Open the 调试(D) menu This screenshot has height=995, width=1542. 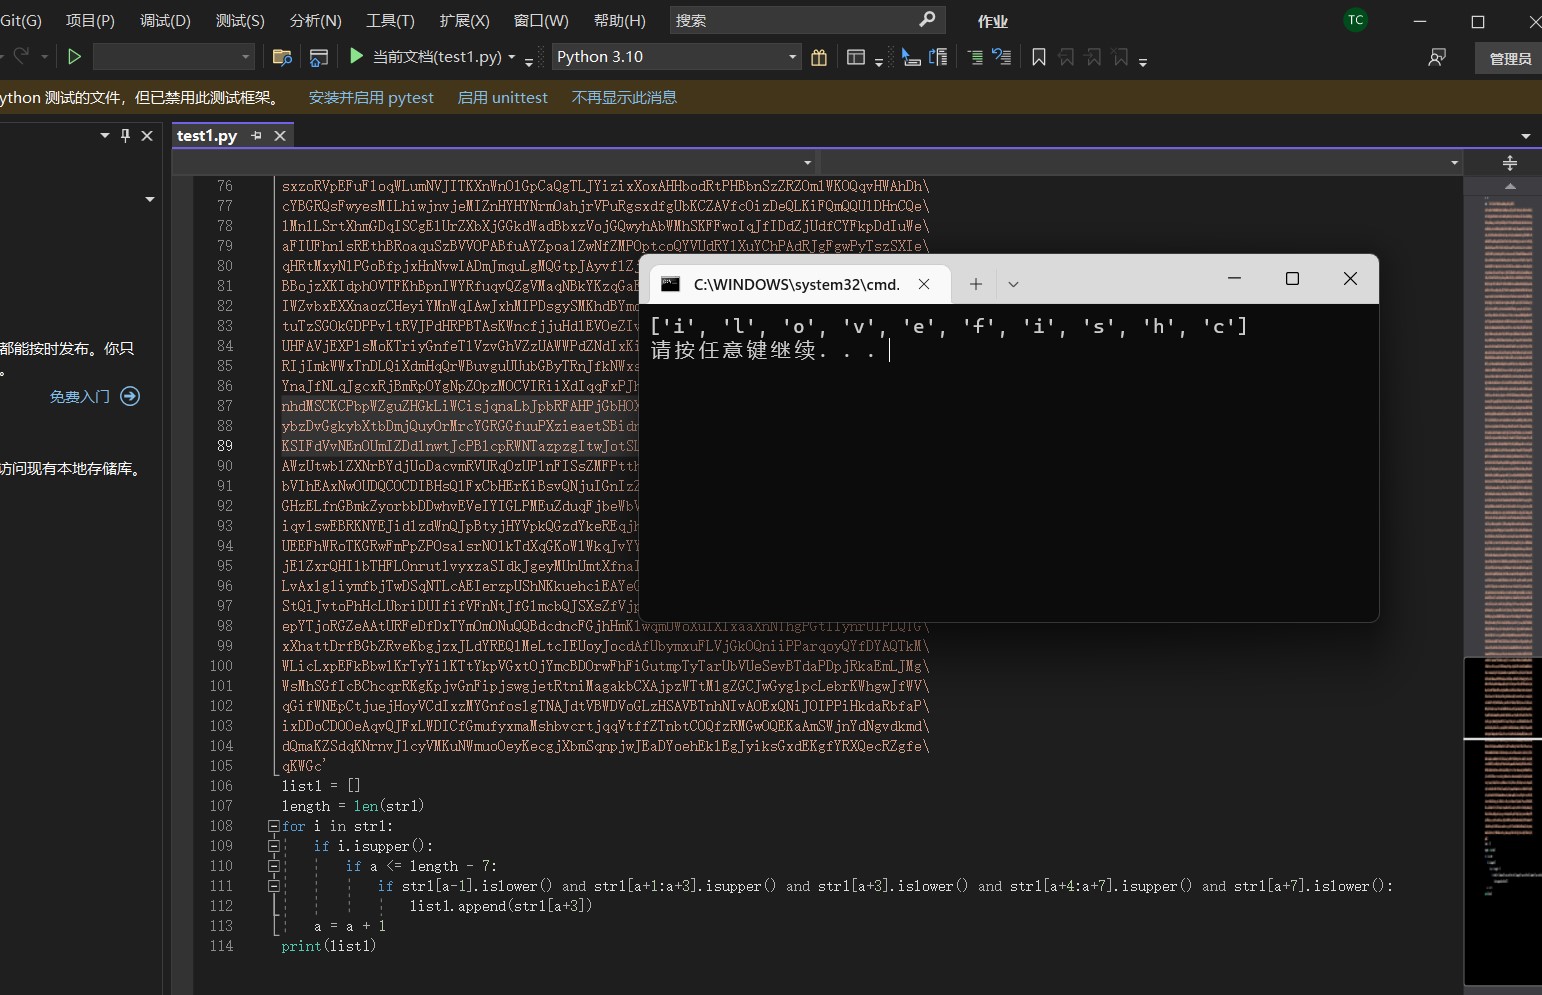[165, 20]
